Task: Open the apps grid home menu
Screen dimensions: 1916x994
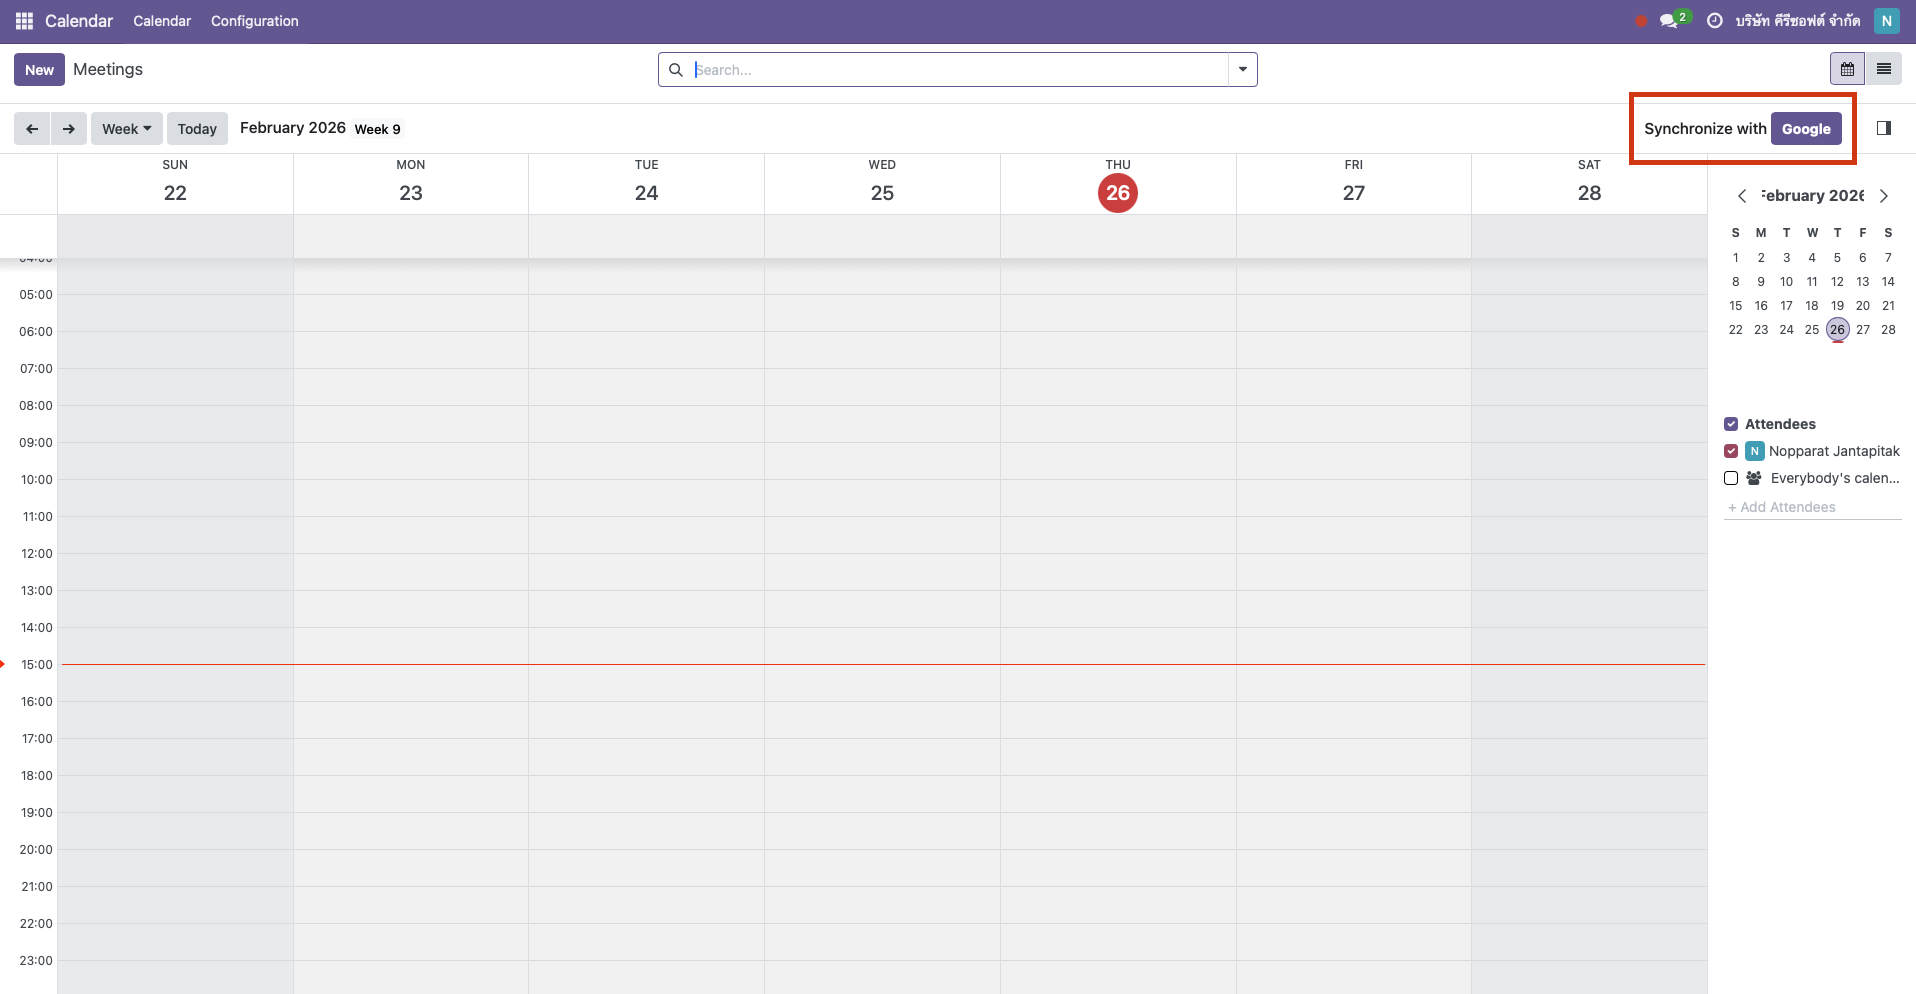Action: (x=24, y=21)
